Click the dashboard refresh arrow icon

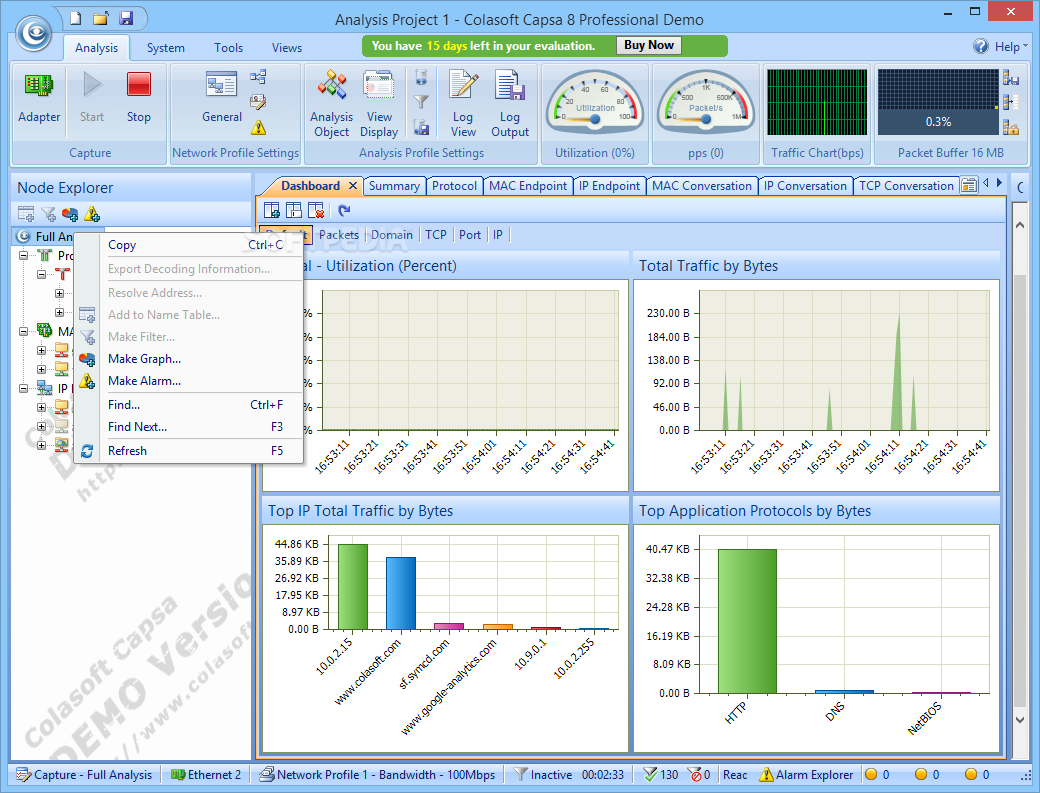(344, 210)
